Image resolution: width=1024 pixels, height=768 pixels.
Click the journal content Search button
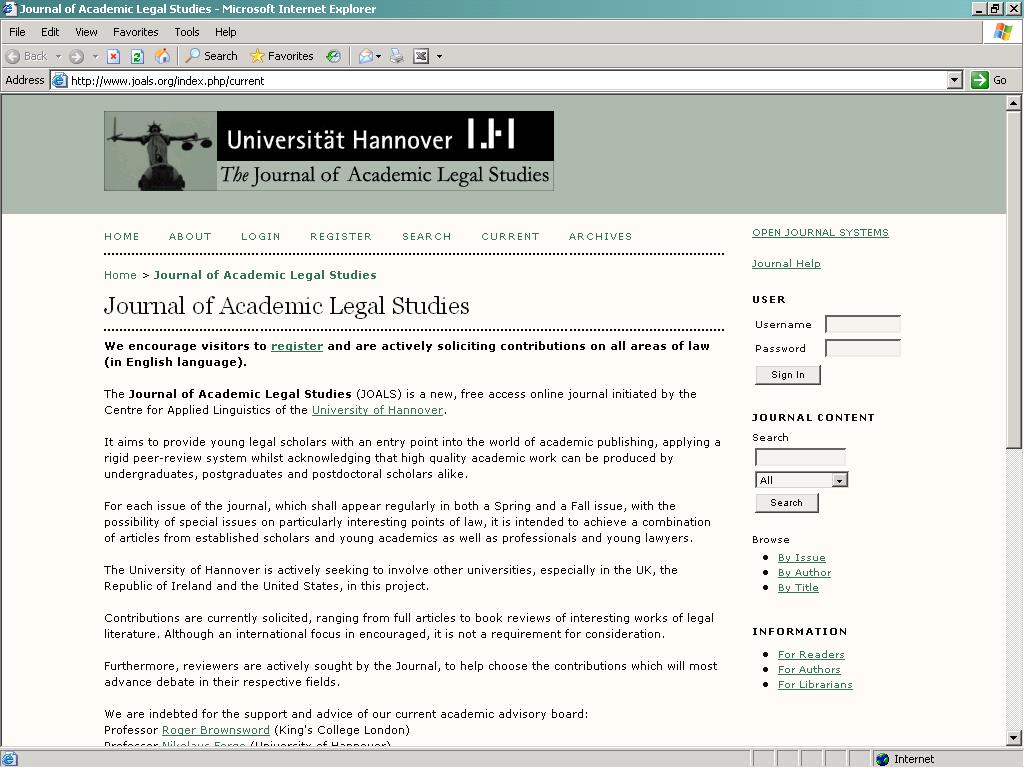tap(786, 503)
